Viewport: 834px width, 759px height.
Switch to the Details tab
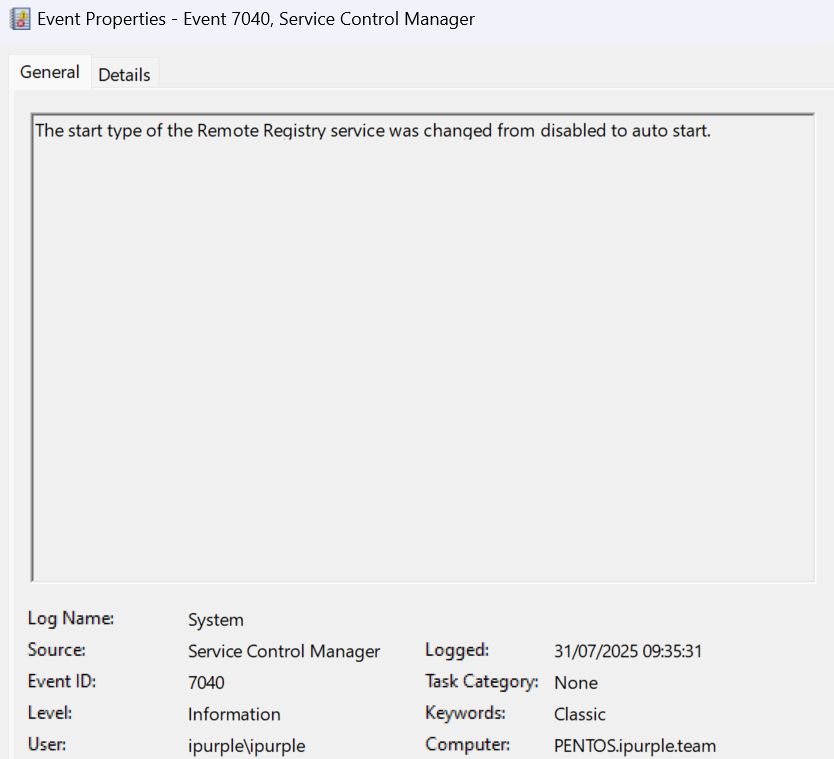click(124, 75)
